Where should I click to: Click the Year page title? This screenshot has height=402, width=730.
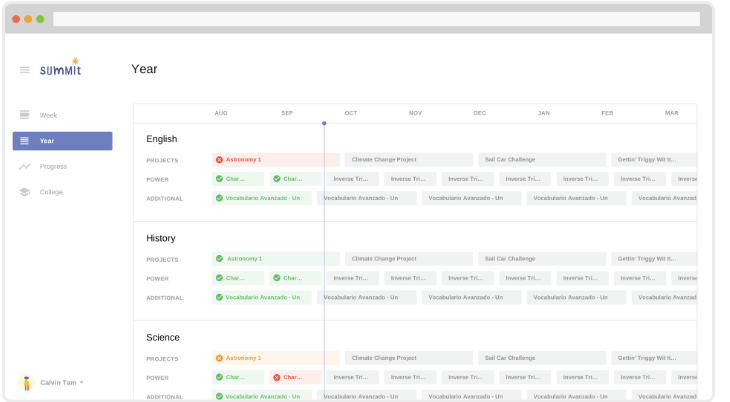(x=144, y=69)
